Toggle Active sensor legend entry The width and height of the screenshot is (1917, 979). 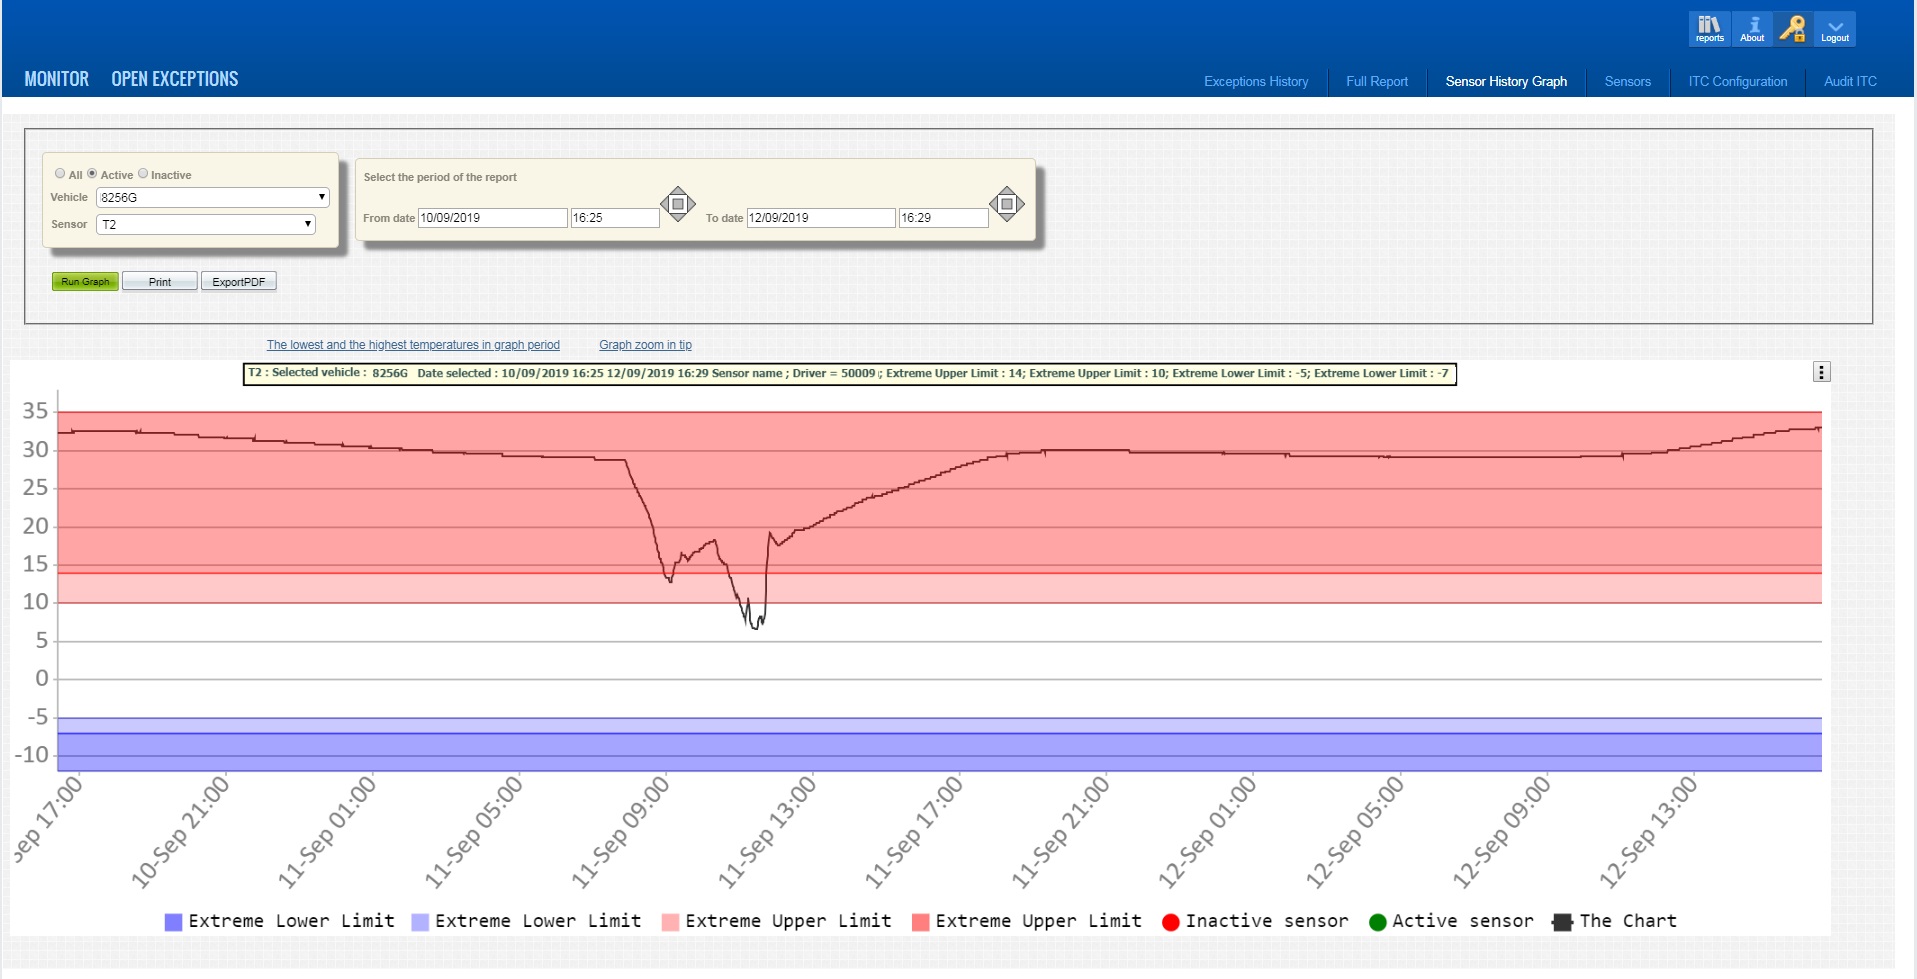[x=1451, y=921]
